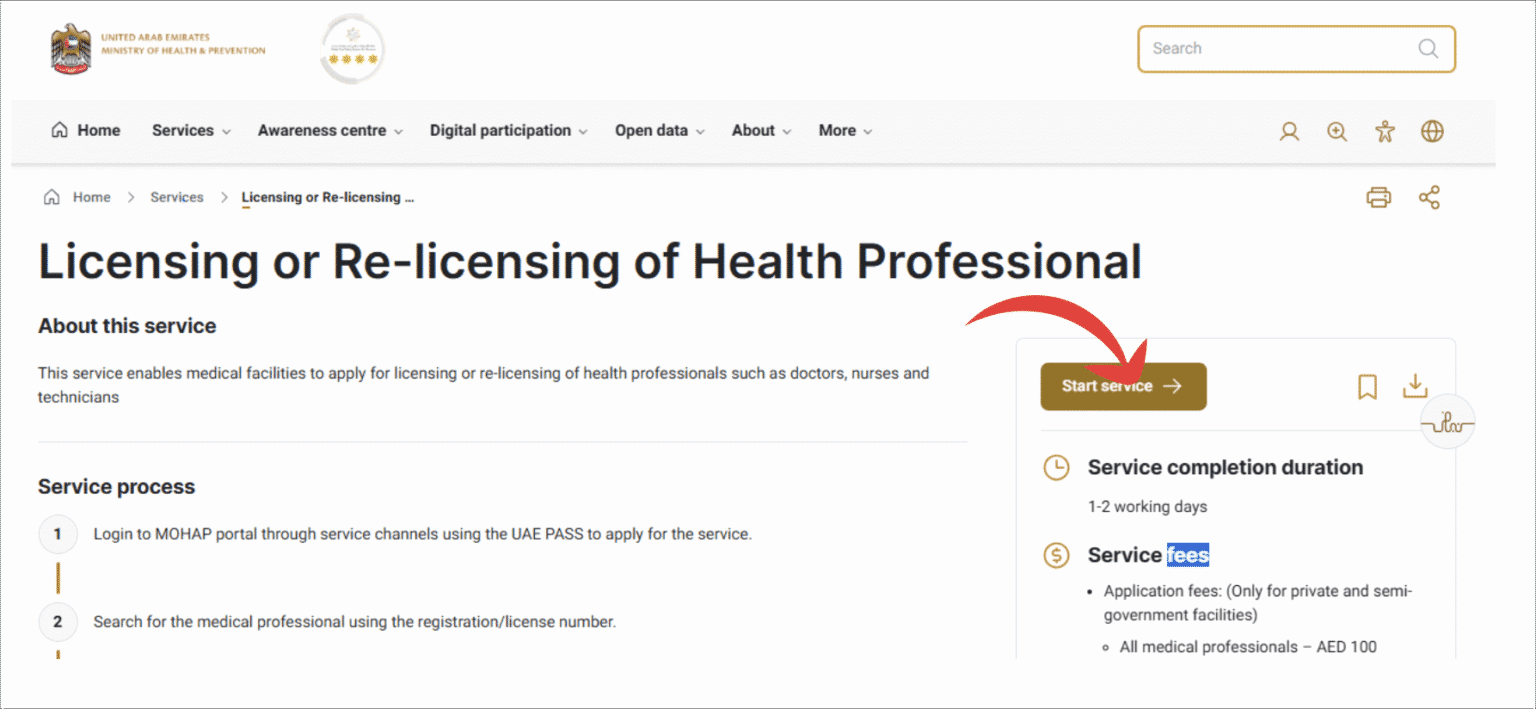Open the language globe icon
Image resolution: width=1536 pixels, height=709 pixels.
[x=1432, y=130]
